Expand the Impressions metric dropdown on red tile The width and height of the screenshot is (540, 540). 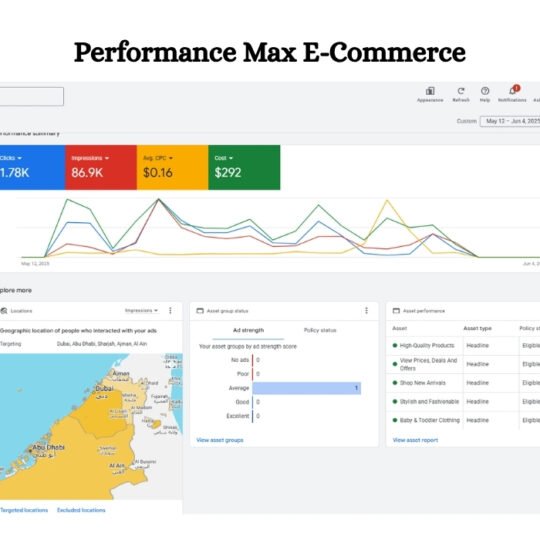coord(107,158)
